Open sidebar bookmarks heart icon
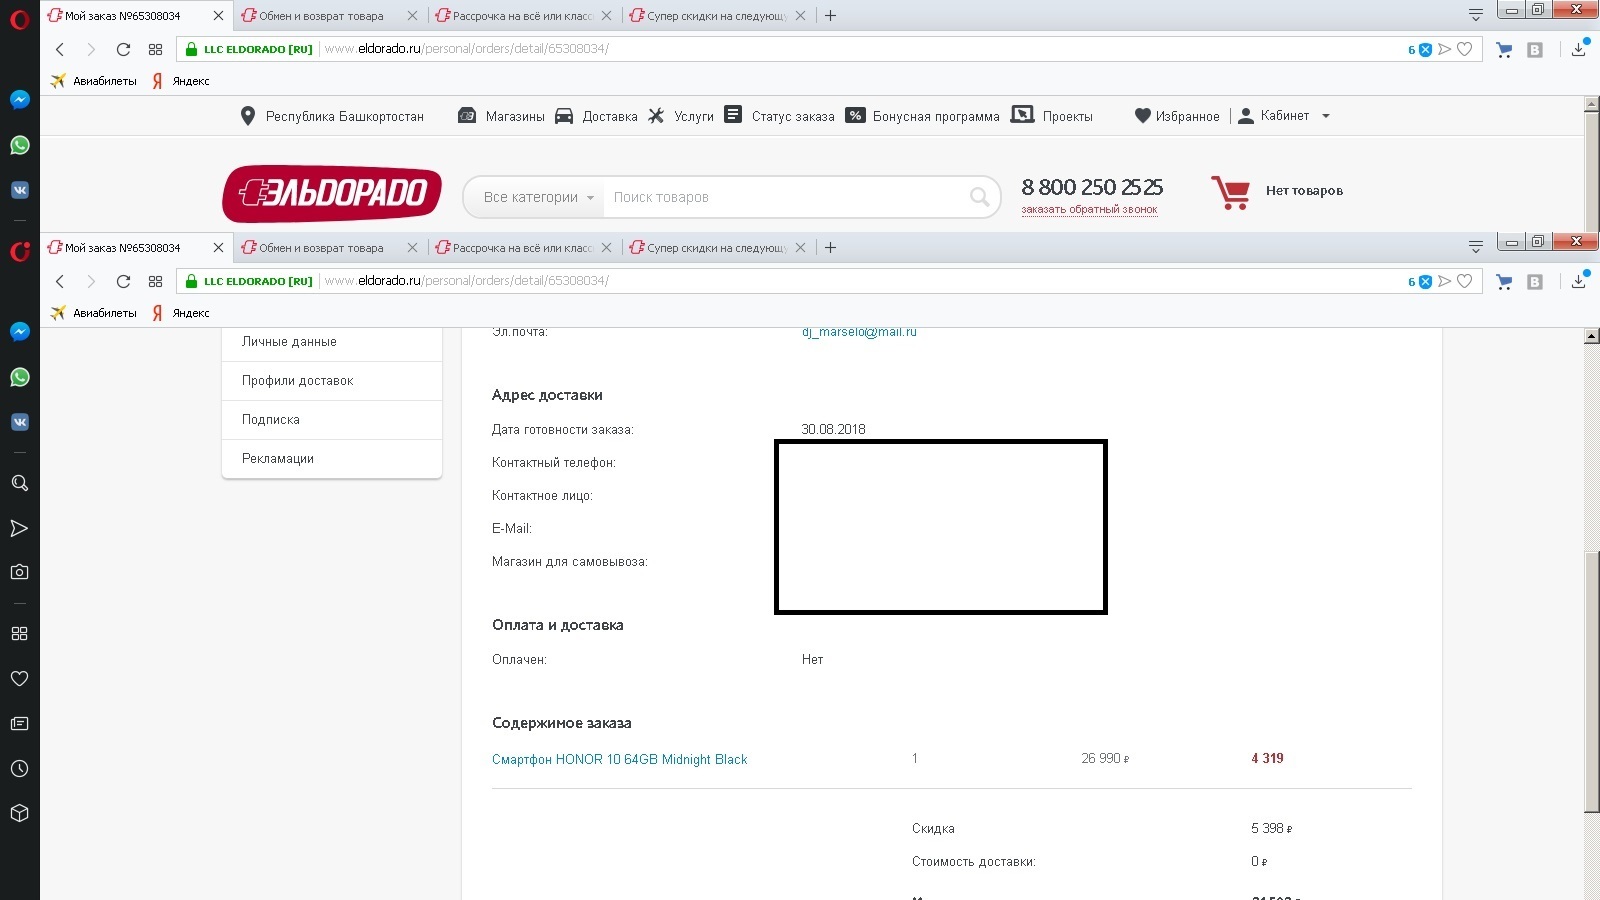Image resolution: width=1600 pixels, height=900 pixels. (x=19, y=679)
